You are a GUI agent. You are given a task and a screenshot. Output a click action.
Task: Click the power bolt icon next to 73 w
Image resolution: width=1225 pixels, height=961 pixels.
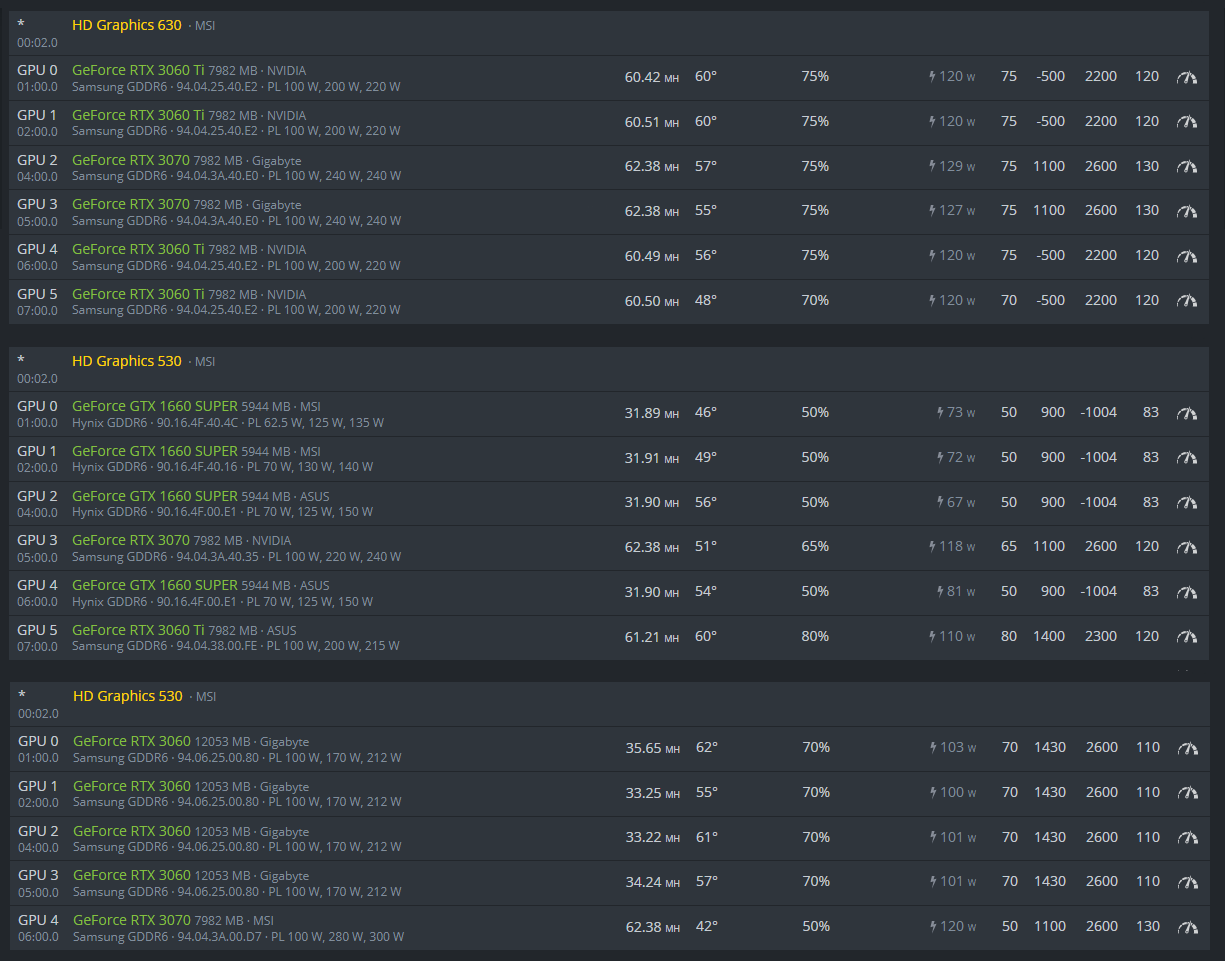(941, 412)
